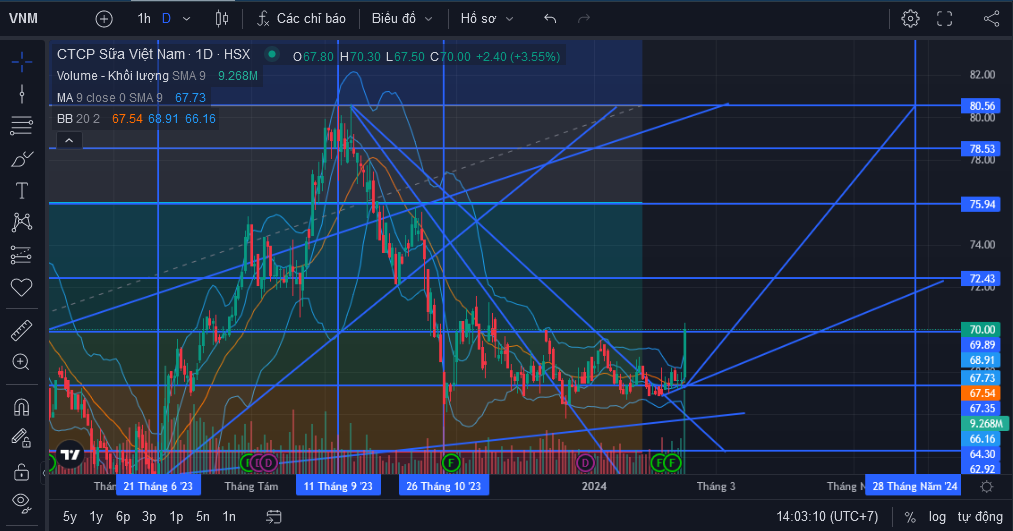The image size is (1013, 531).
Task: Select the crosshair cursor tool
Action: [21, 62]
